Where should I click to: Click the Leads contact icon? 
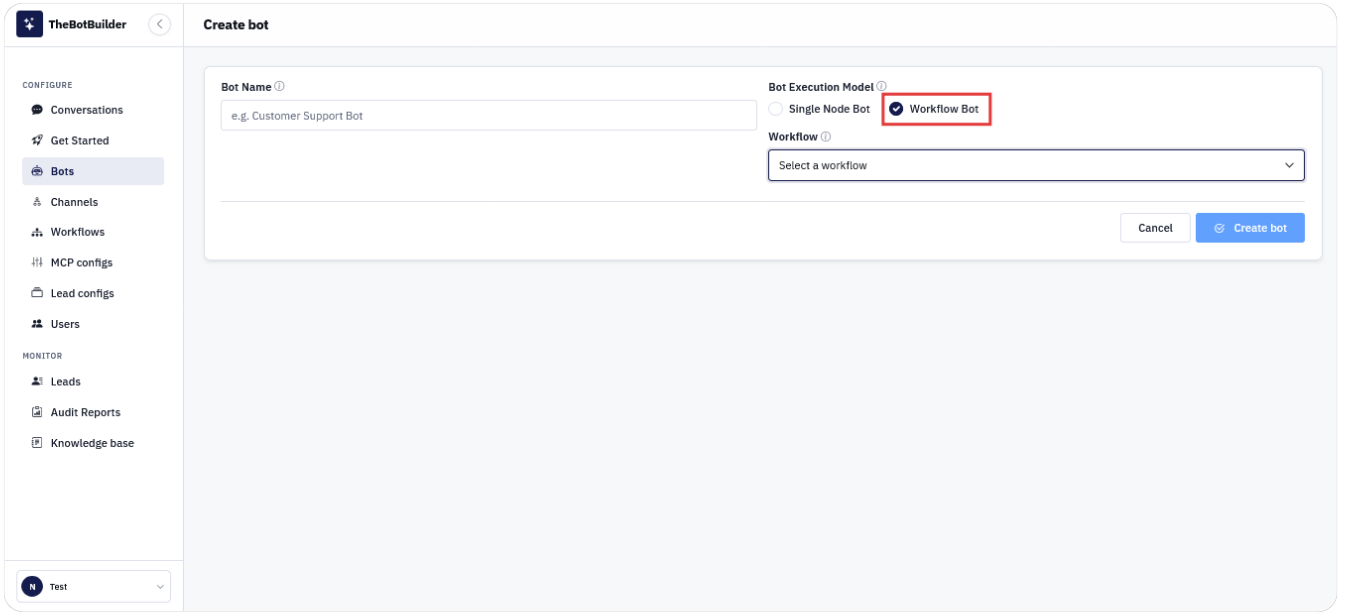[37, 382]
